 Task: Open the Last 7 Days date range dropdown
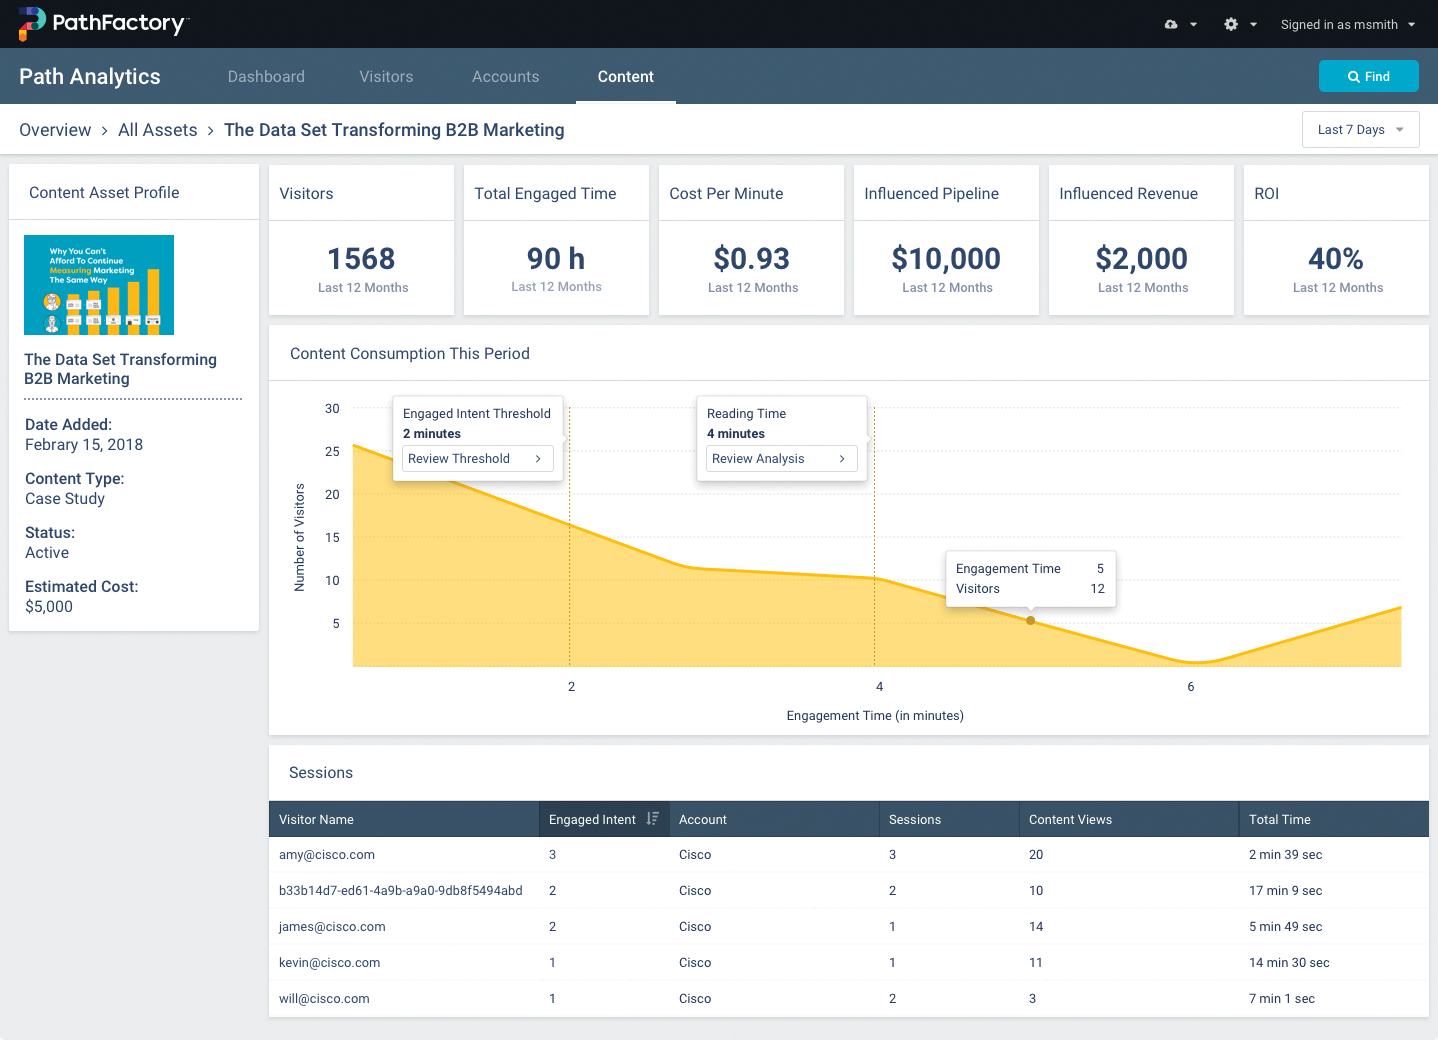(x=1360, y=129)
